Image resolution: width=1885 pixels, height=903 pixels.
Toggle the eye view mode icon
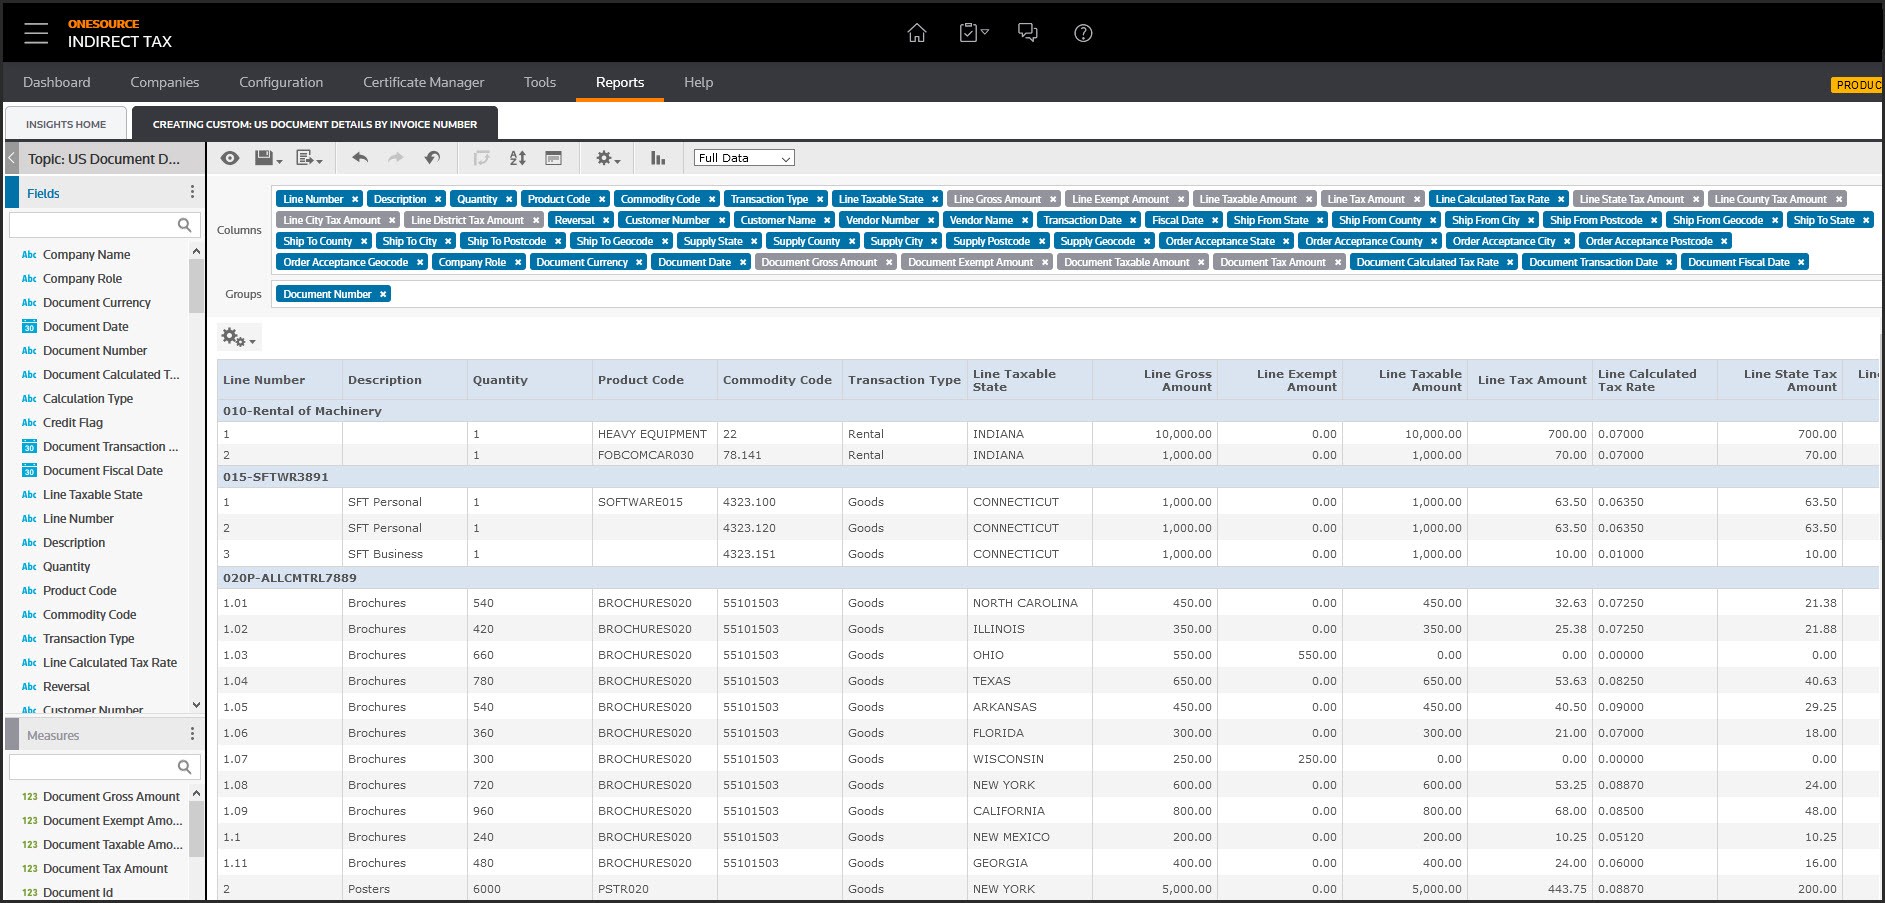coord(230,158)
